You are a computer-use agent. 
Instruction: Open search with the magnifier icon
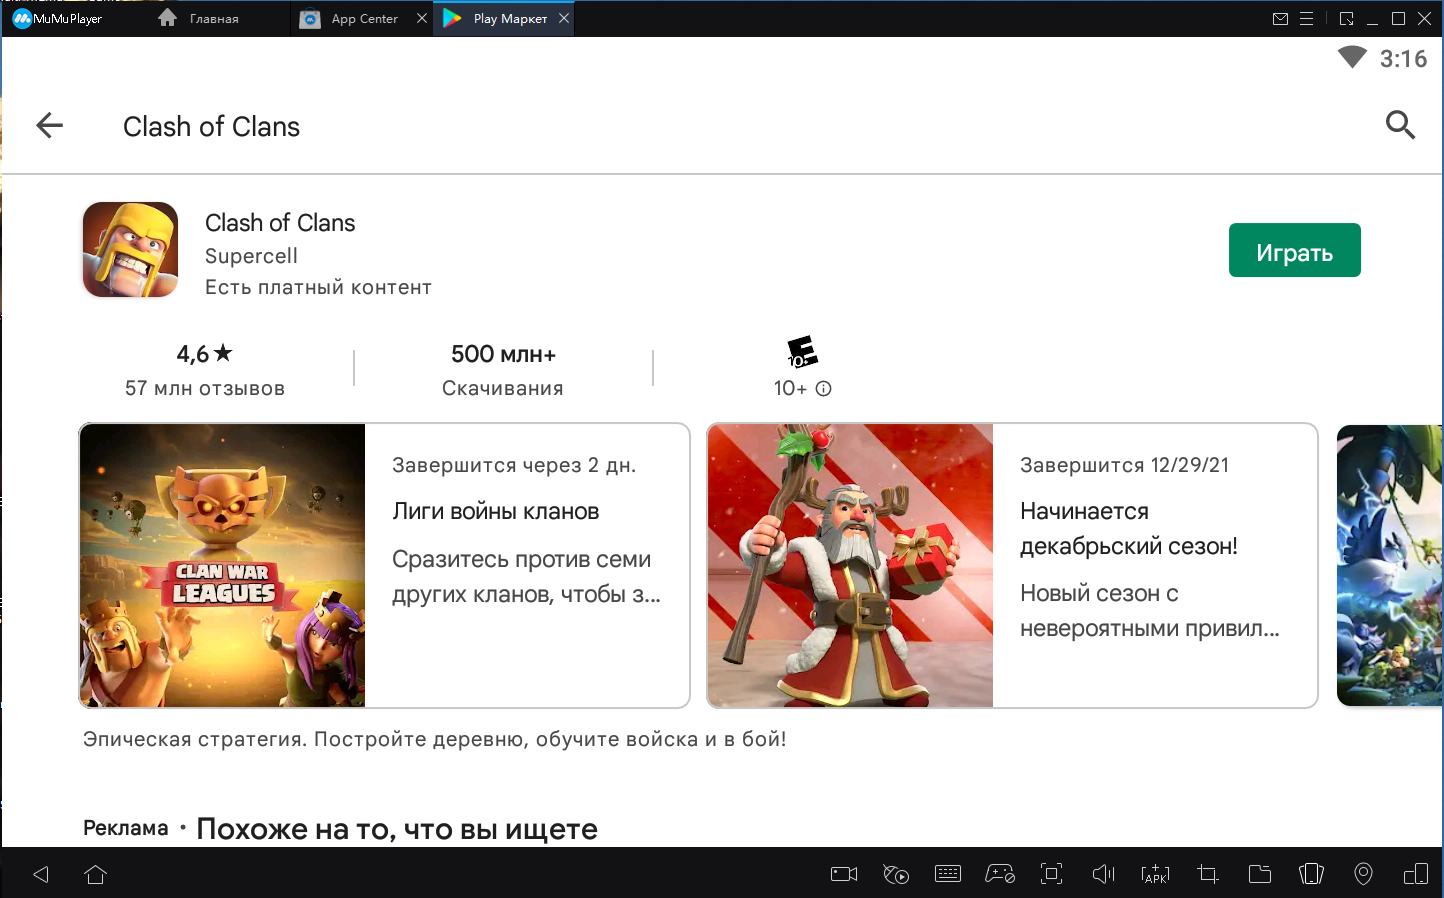1400,125
